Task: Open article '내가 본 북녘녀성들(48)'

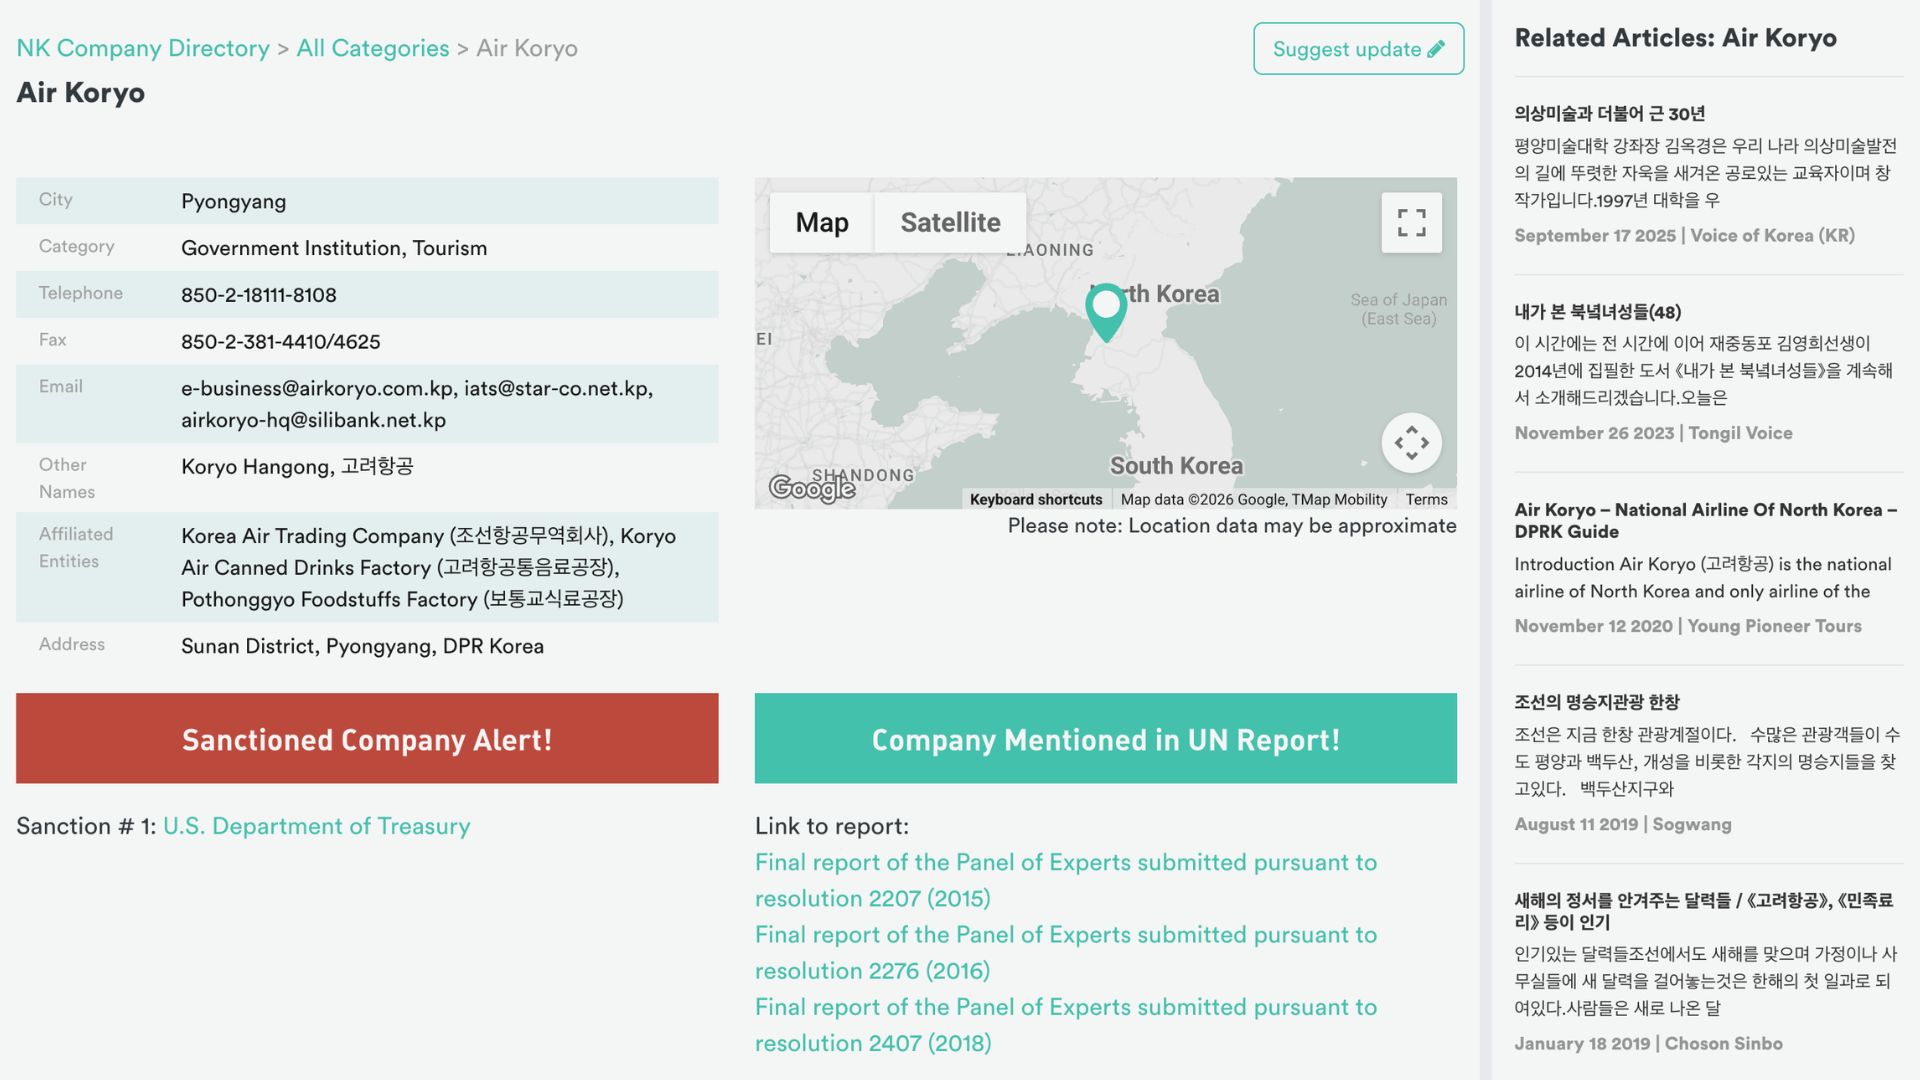Action: tap(1597, 312)
